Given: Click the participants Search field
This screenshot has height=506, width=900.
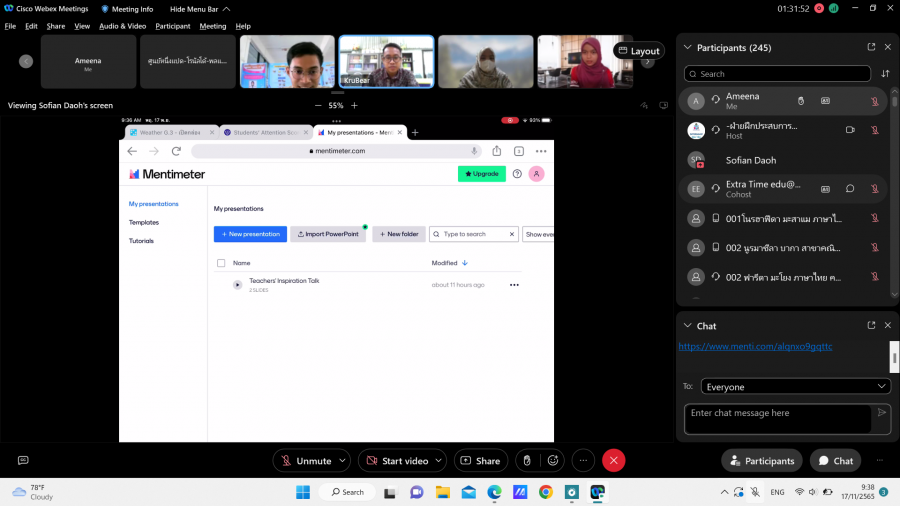Looking at the screenshot, I should pyautogui.click(x=777, y=74).
